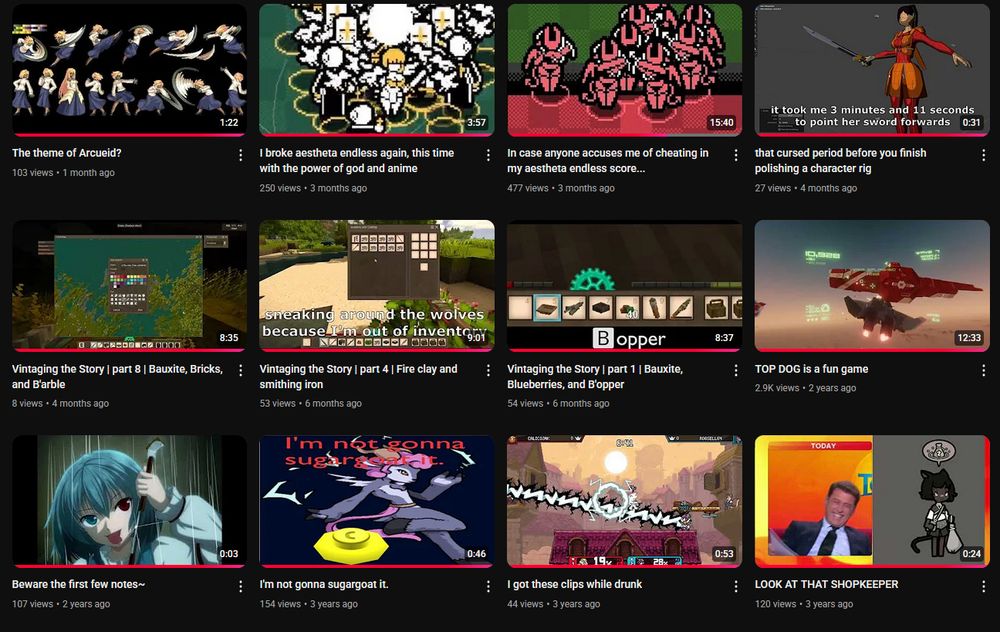Click the 15:40 duration badge
Image resolution: width=1000 pixels, height=632 pixels.
[x=722, y=122]
